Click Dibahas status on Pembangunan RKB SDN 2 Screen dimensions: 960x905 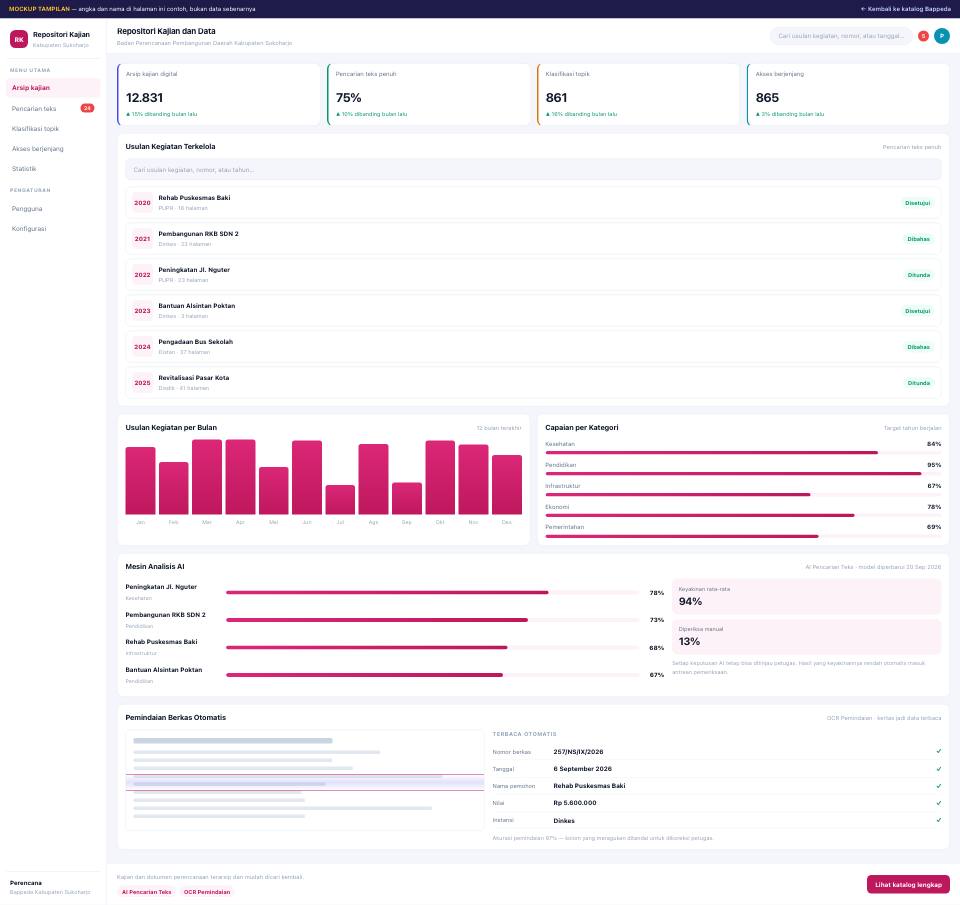pos(918,239)
